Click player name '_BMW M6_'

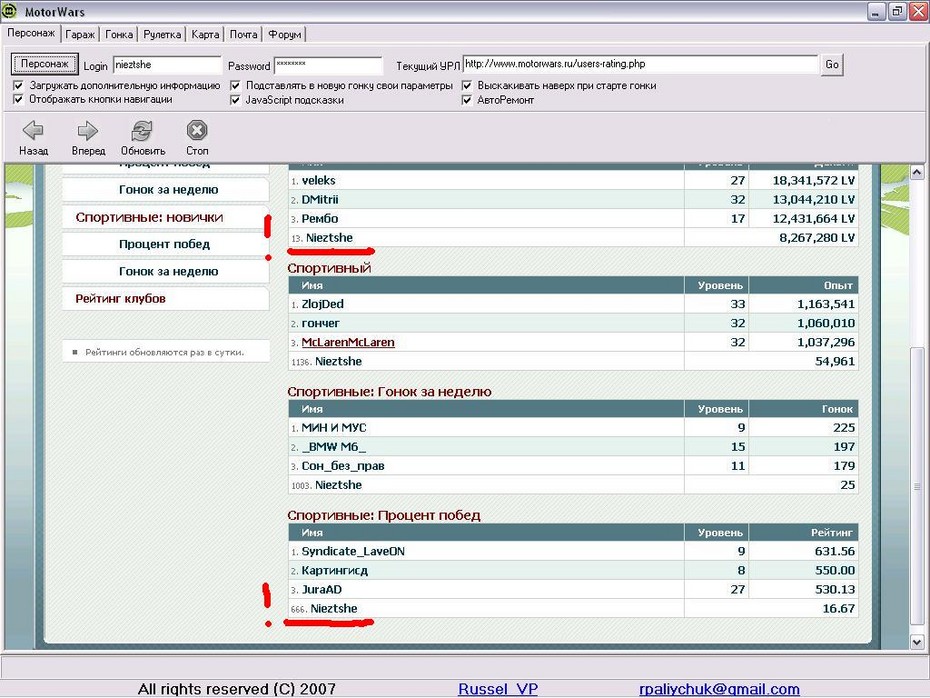pos(333,447)
